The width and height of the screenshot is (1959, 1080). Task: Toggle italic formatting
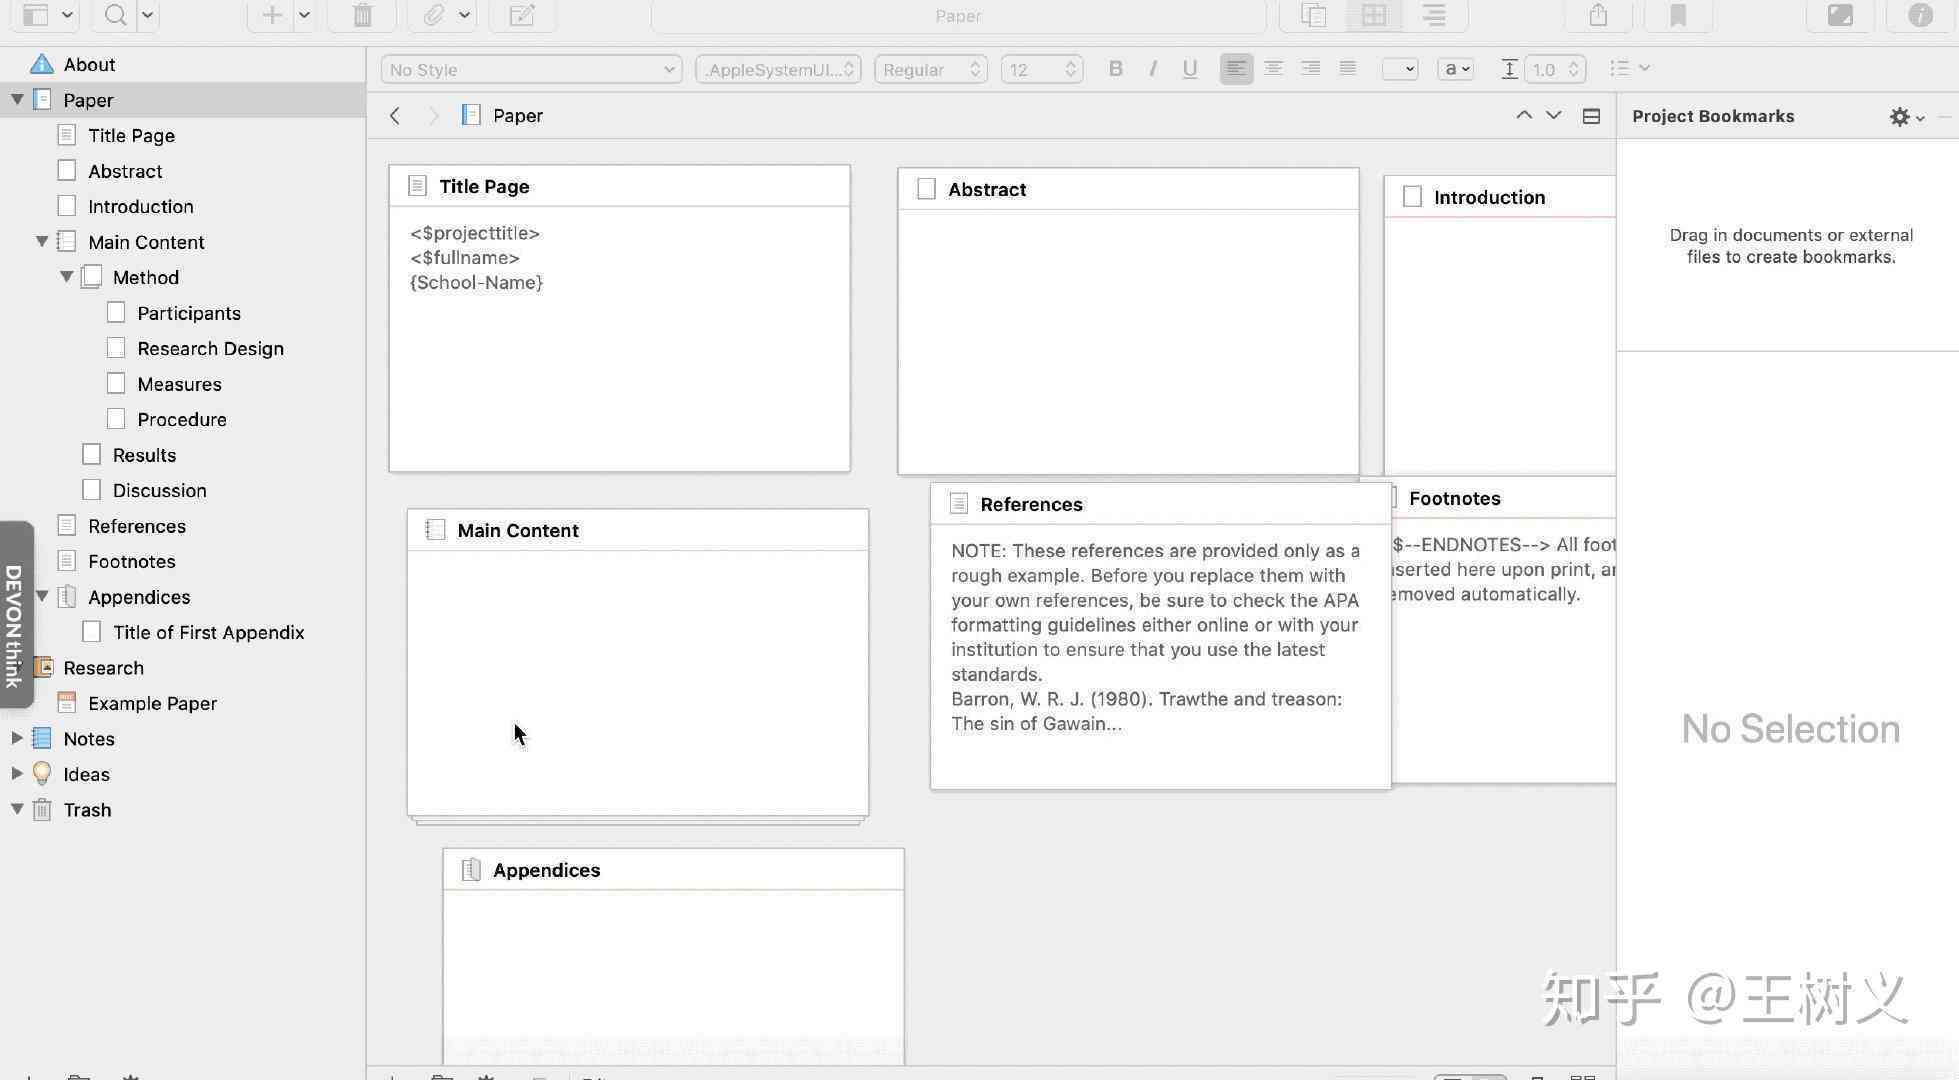1153,69
